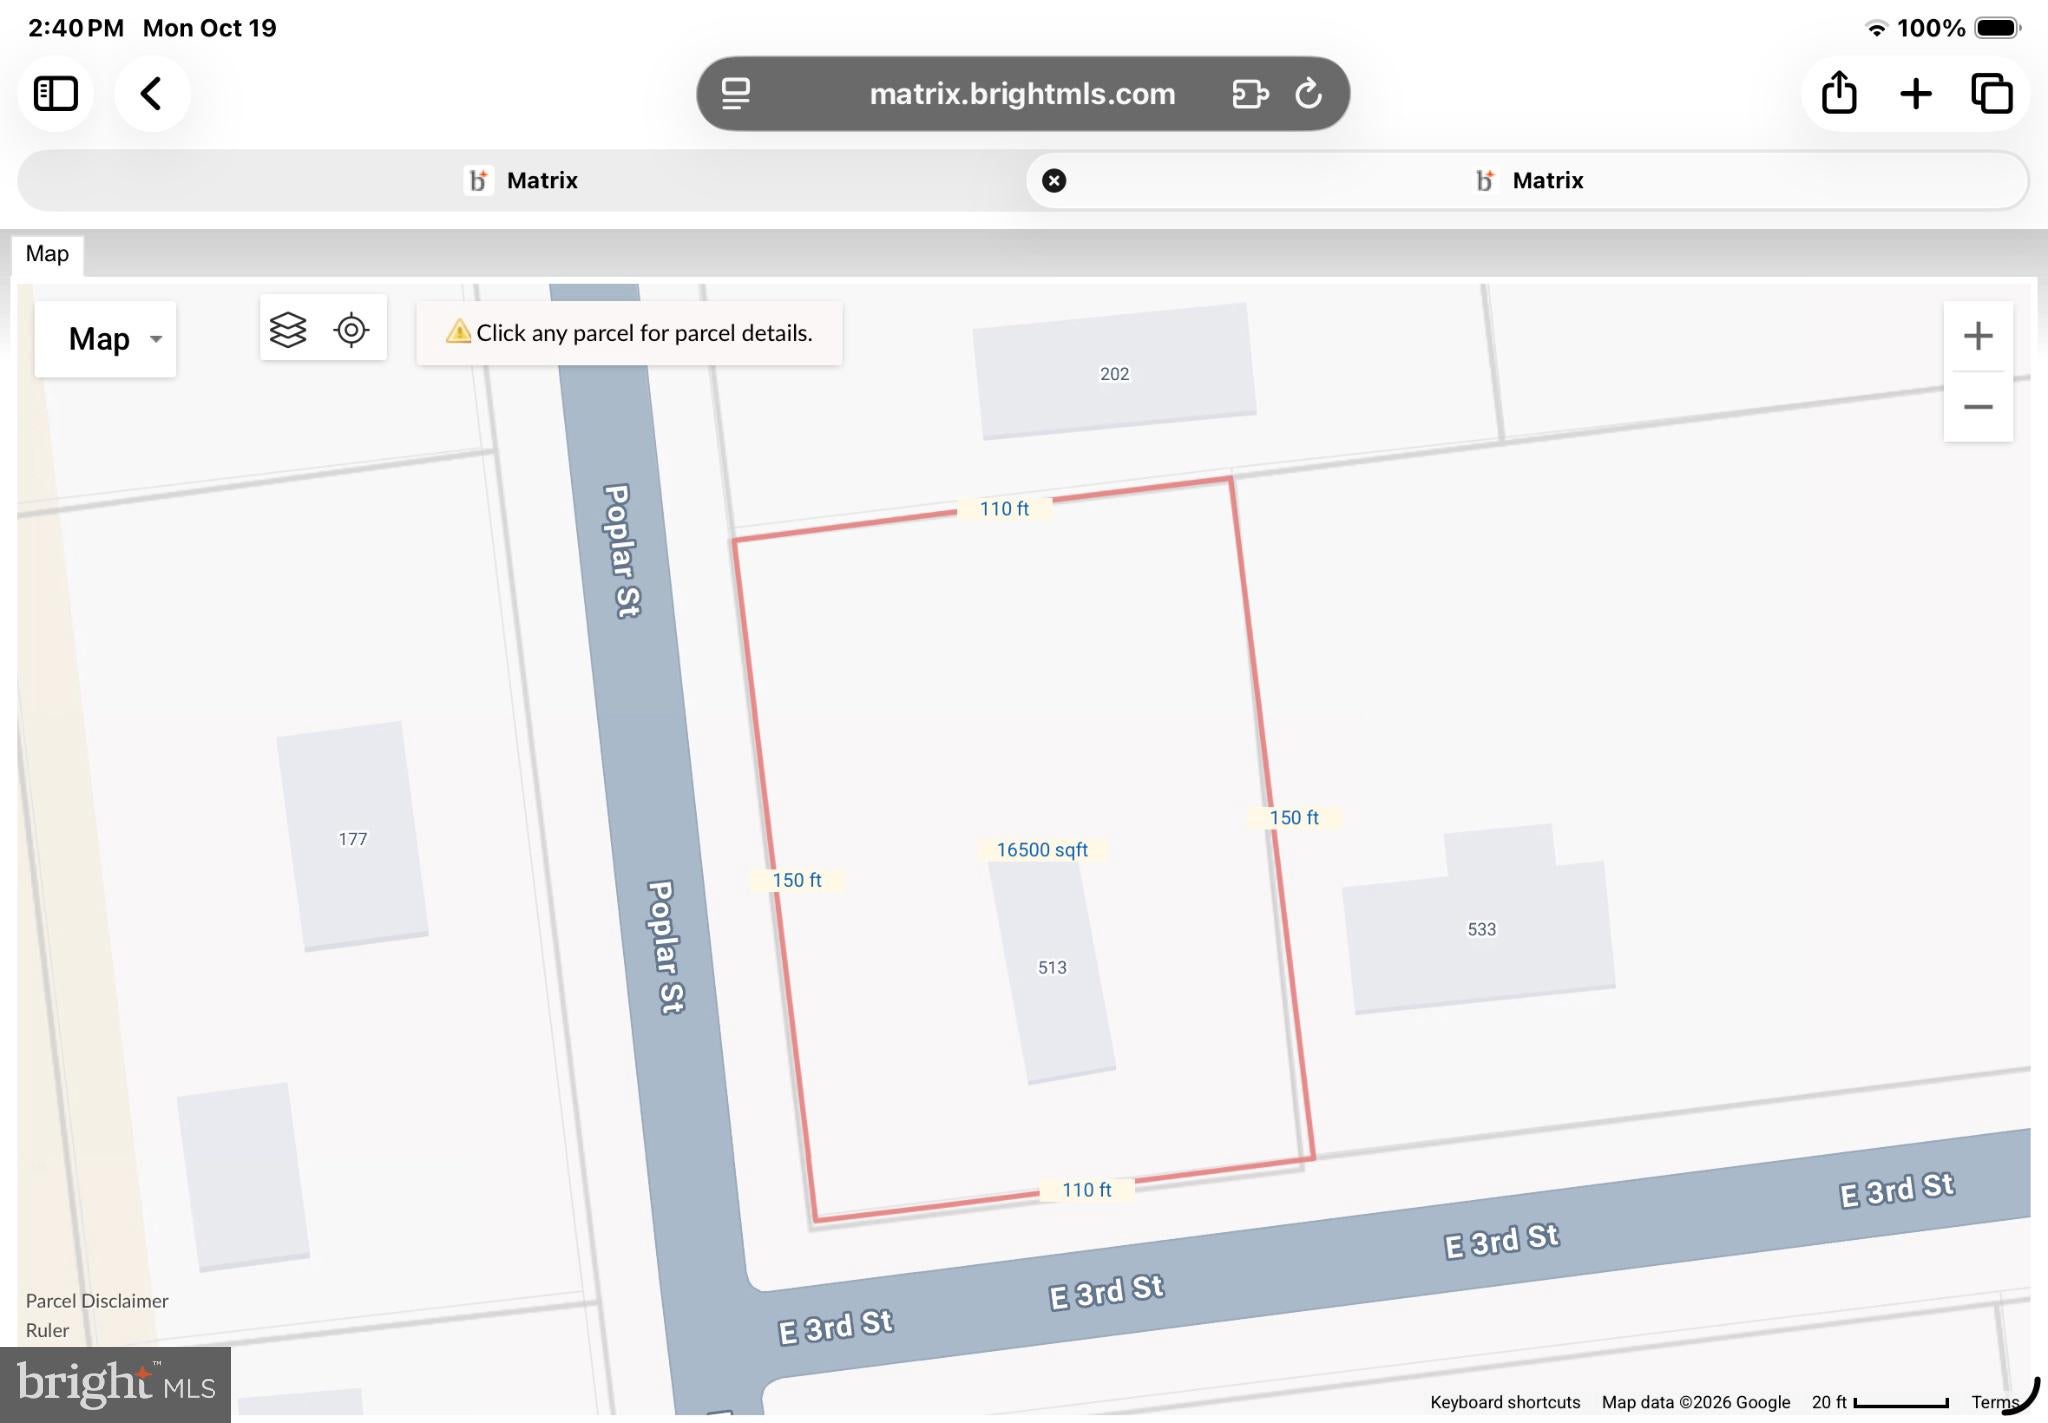Click the Wi-Fi status icon
Image resolution: width=2048 pixels, height=1423 pixels.
(x=1876, y=28)
